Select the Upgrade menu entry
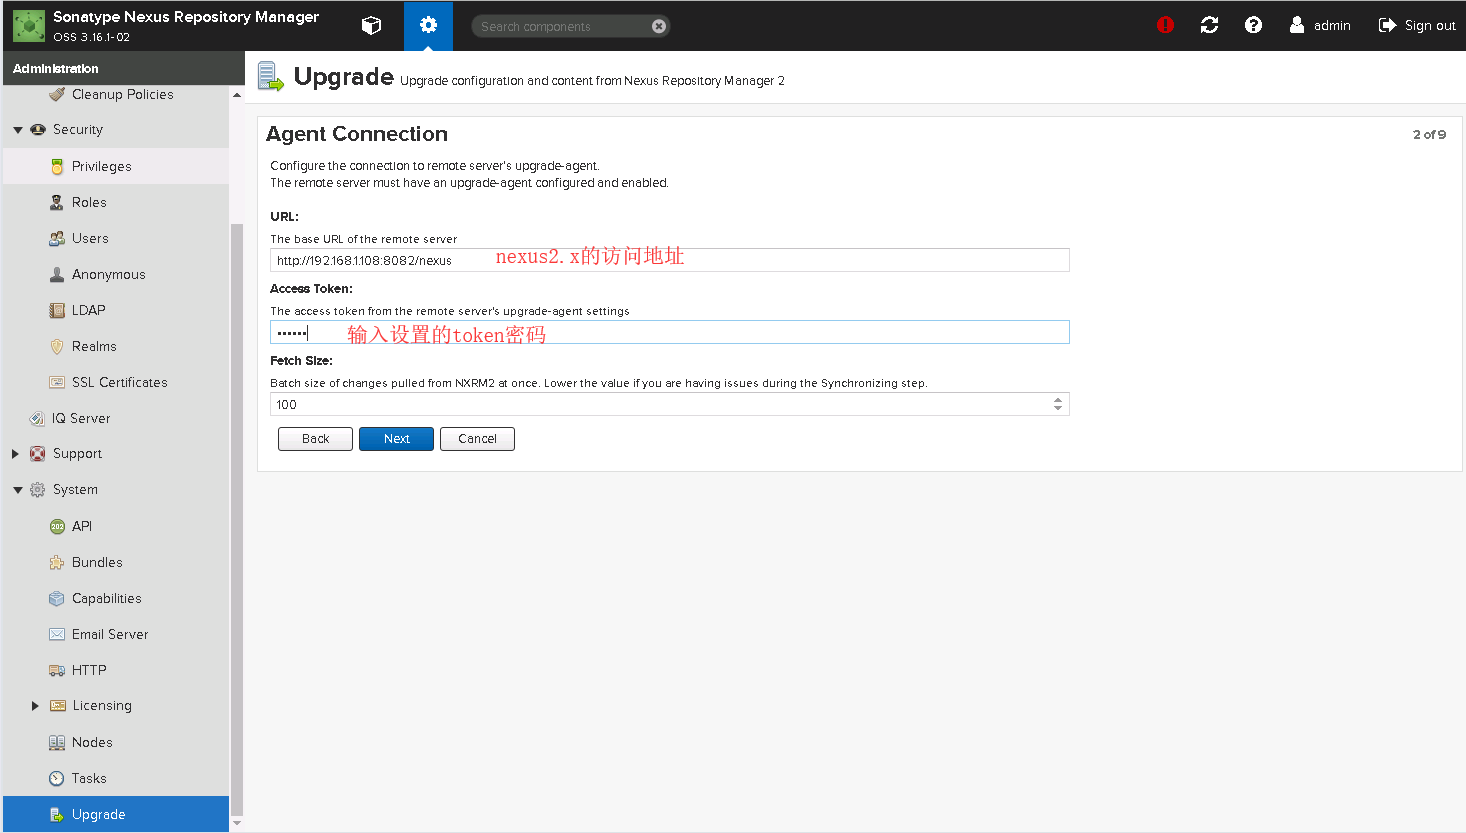Viewport: 1466px width, 833px height. [116, 814]
